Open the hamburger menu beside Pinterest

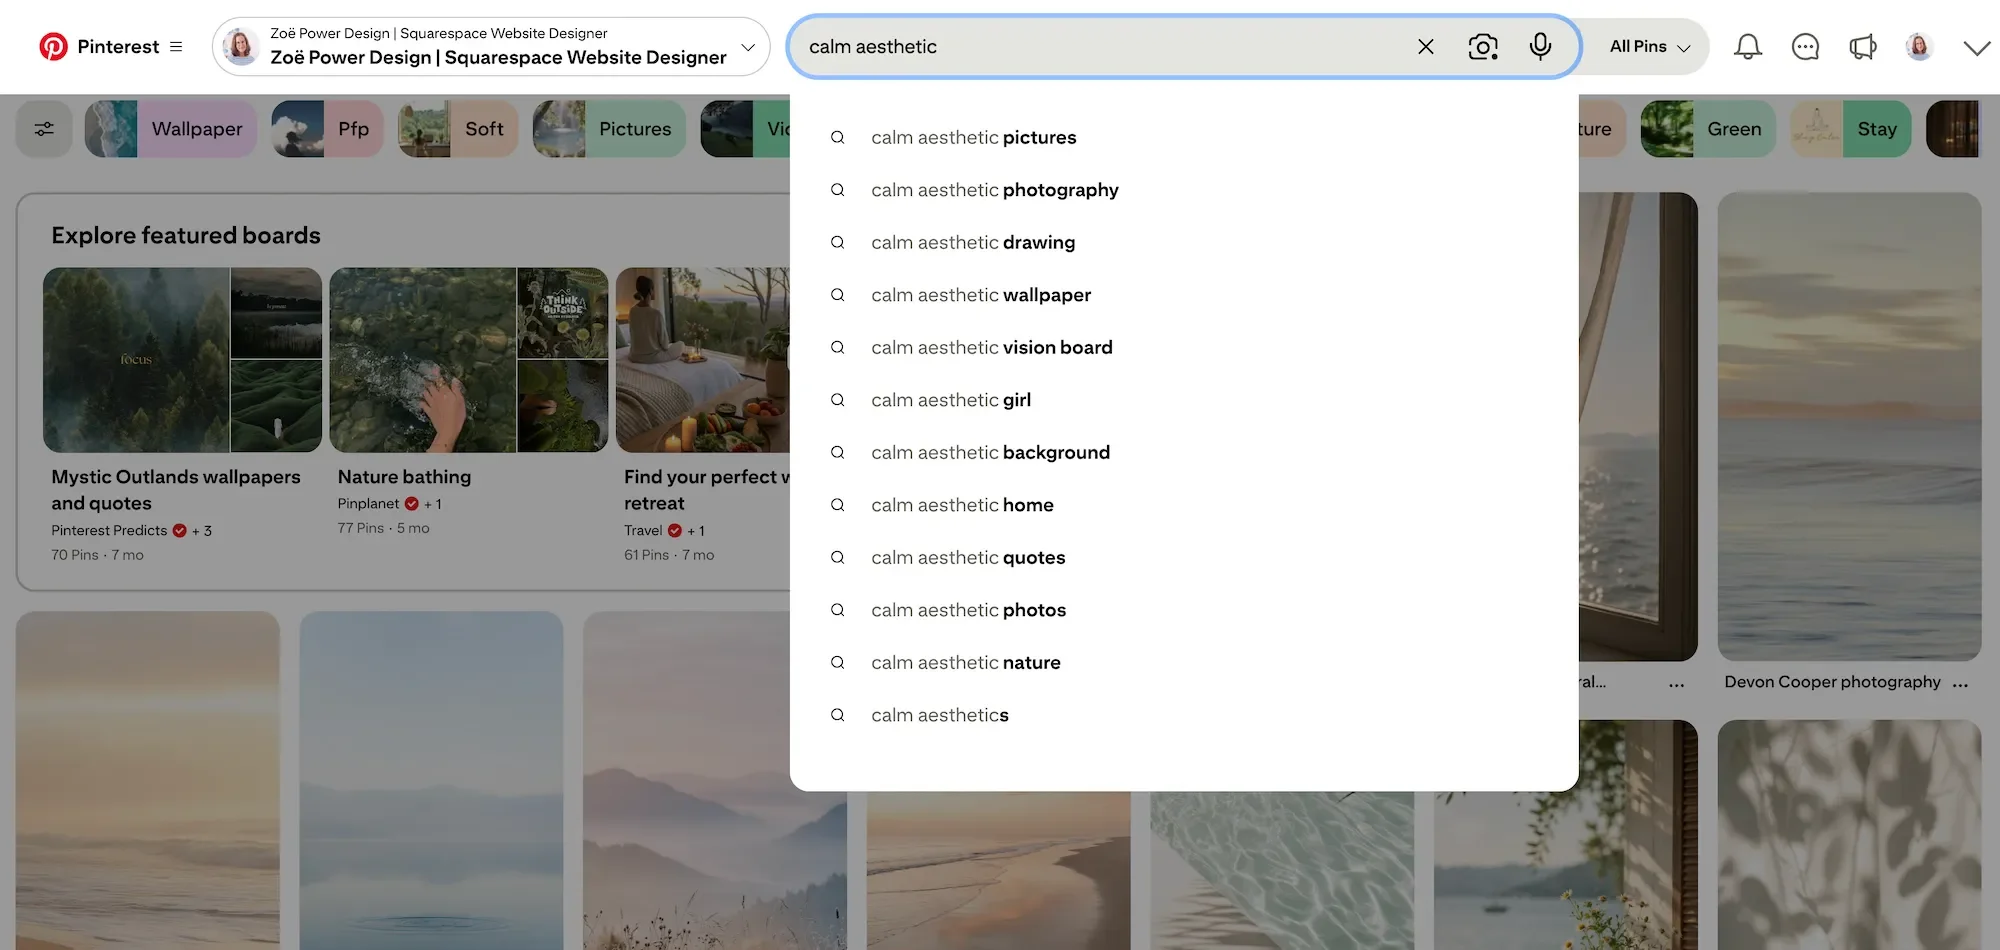(176, 47)
